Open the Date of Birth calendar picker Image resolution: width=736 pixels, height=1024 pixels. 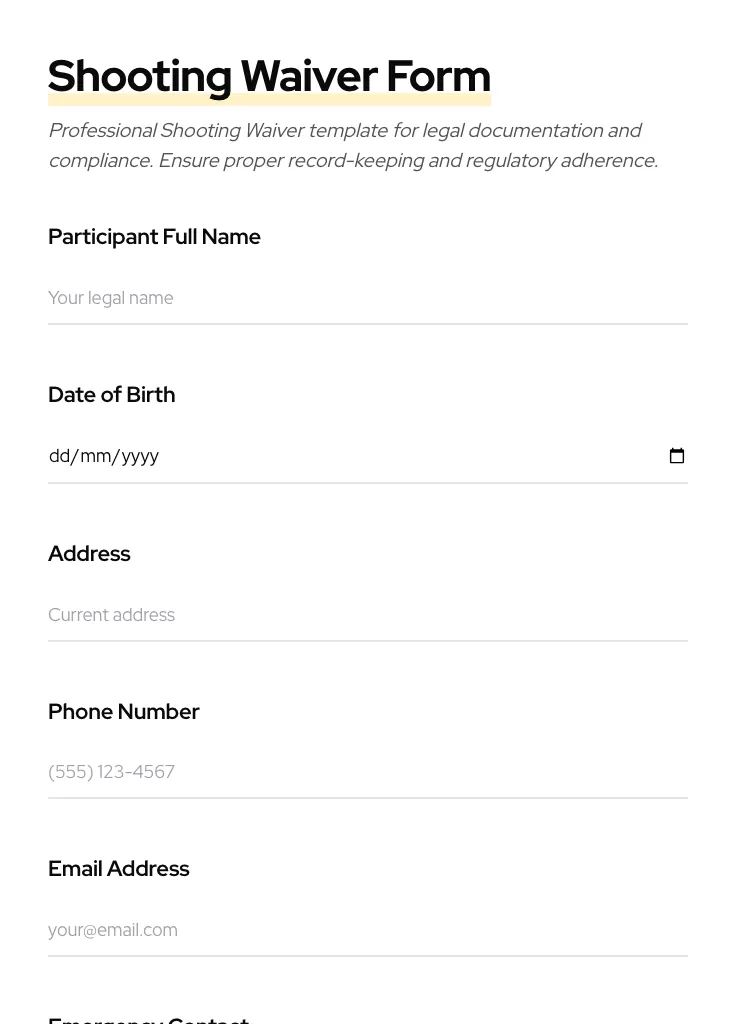click(x=677, y=456)
